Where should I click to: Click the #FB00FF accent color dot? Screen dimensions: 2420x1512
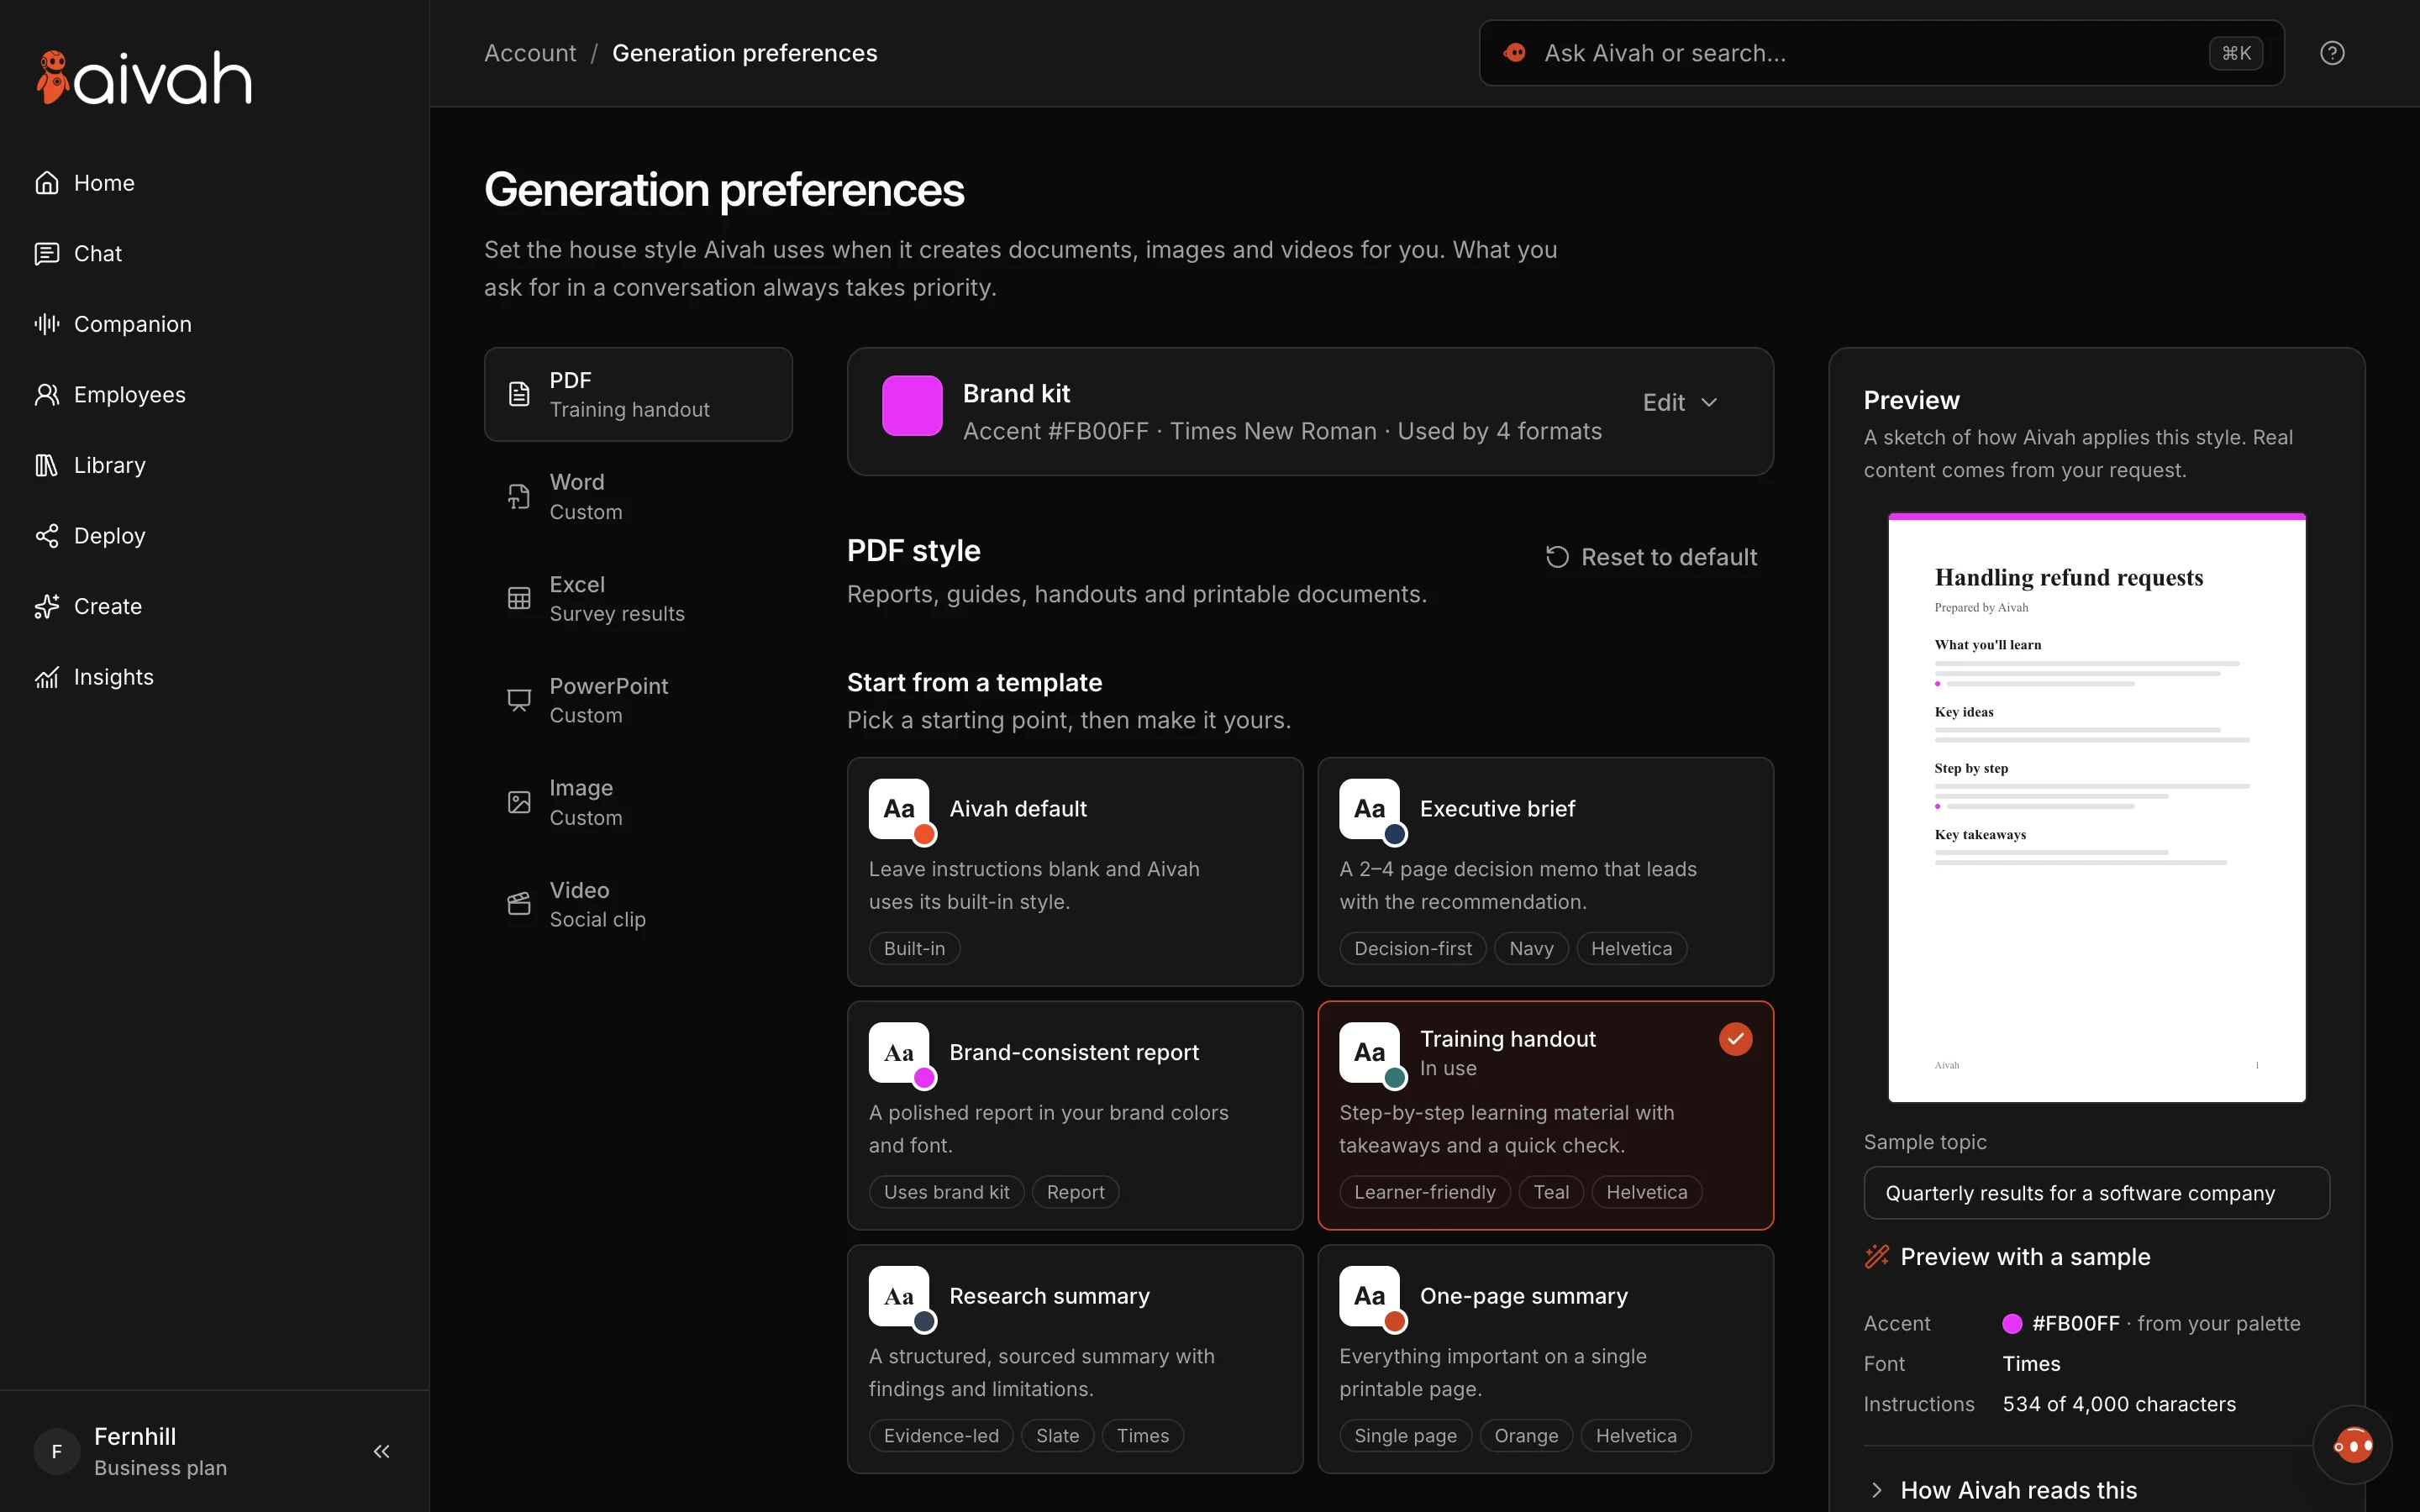(2012, 1323)
